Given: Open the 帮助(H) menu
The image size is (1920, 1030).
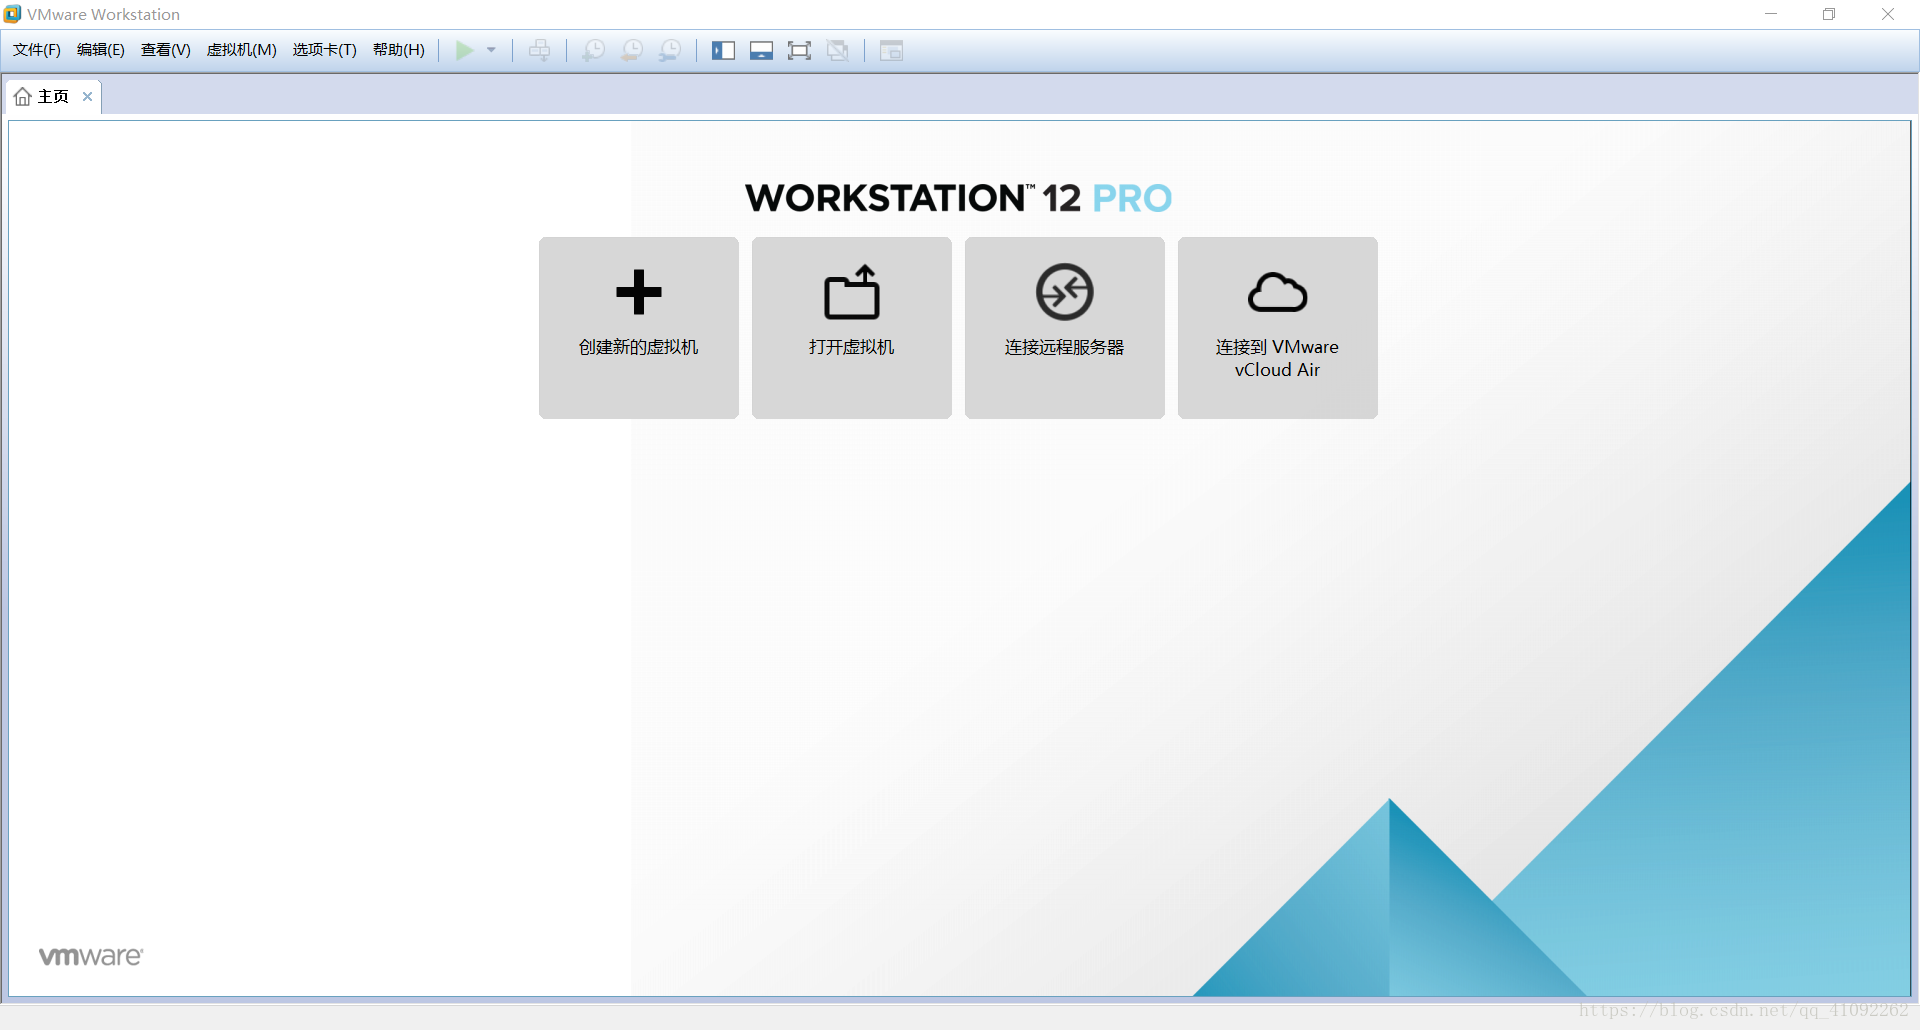Looking at the screenshot, I should click(x=399, y=50).
